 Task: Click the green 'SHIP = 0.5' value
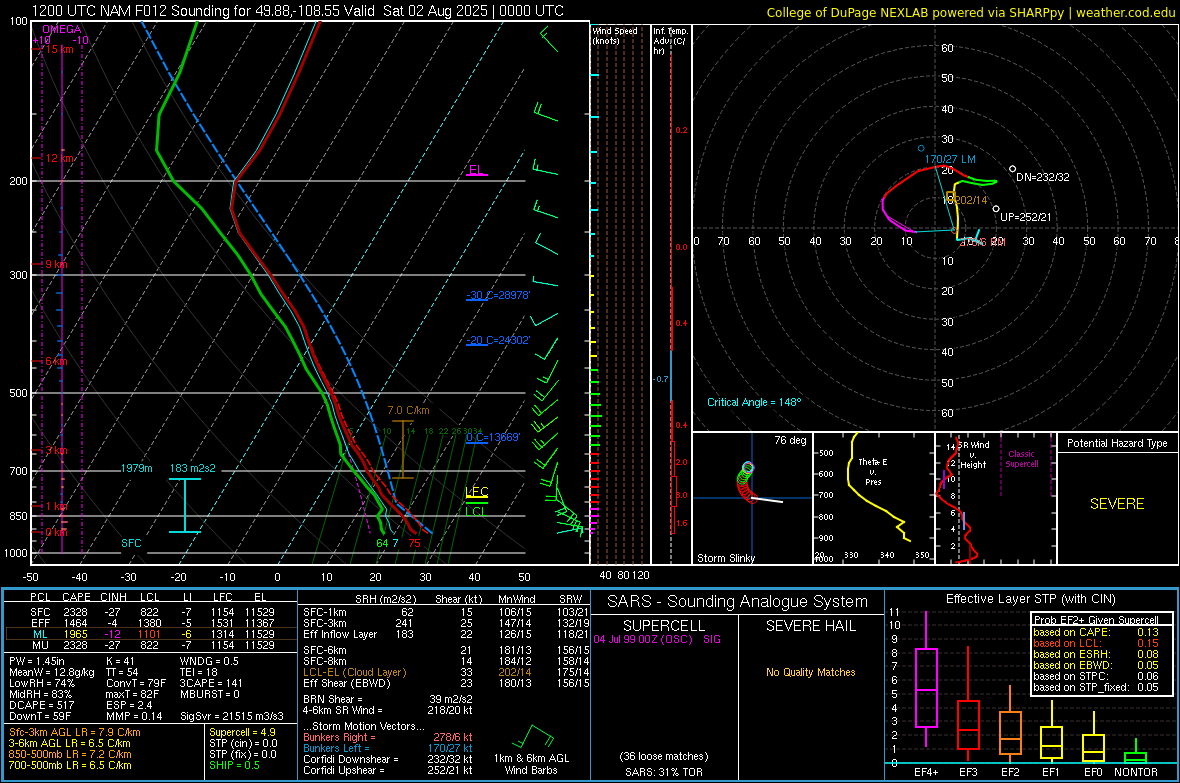(234, 765)
